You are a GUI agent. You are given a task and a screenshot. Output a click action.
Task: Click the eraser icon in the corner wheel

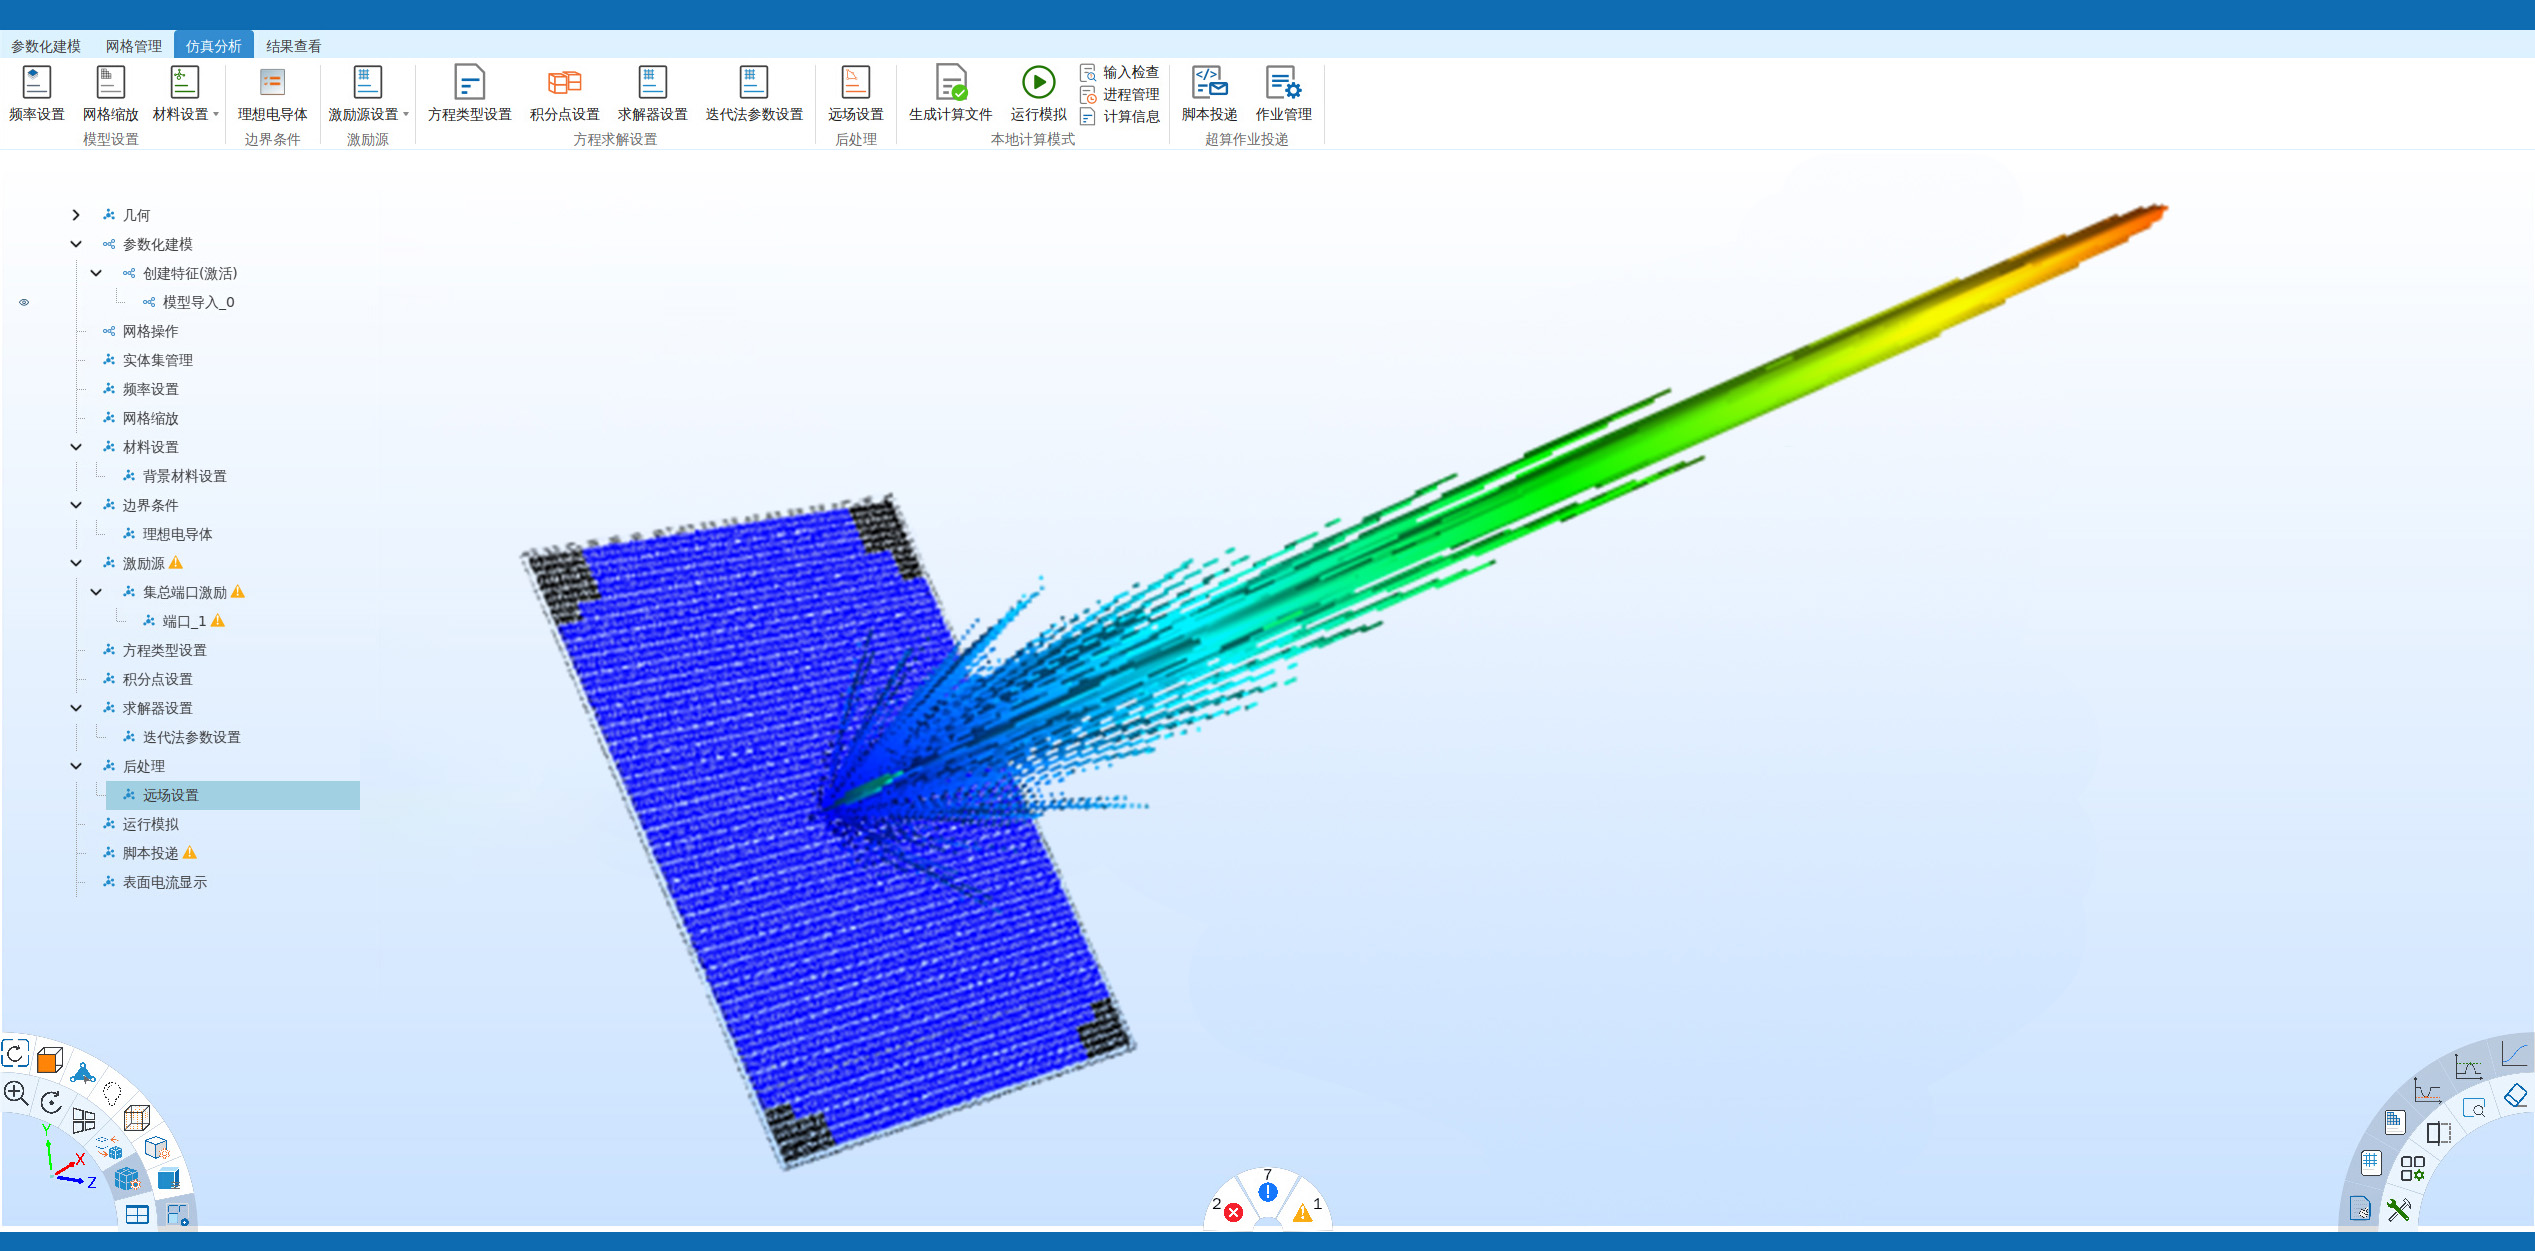click(2514, 1096)
